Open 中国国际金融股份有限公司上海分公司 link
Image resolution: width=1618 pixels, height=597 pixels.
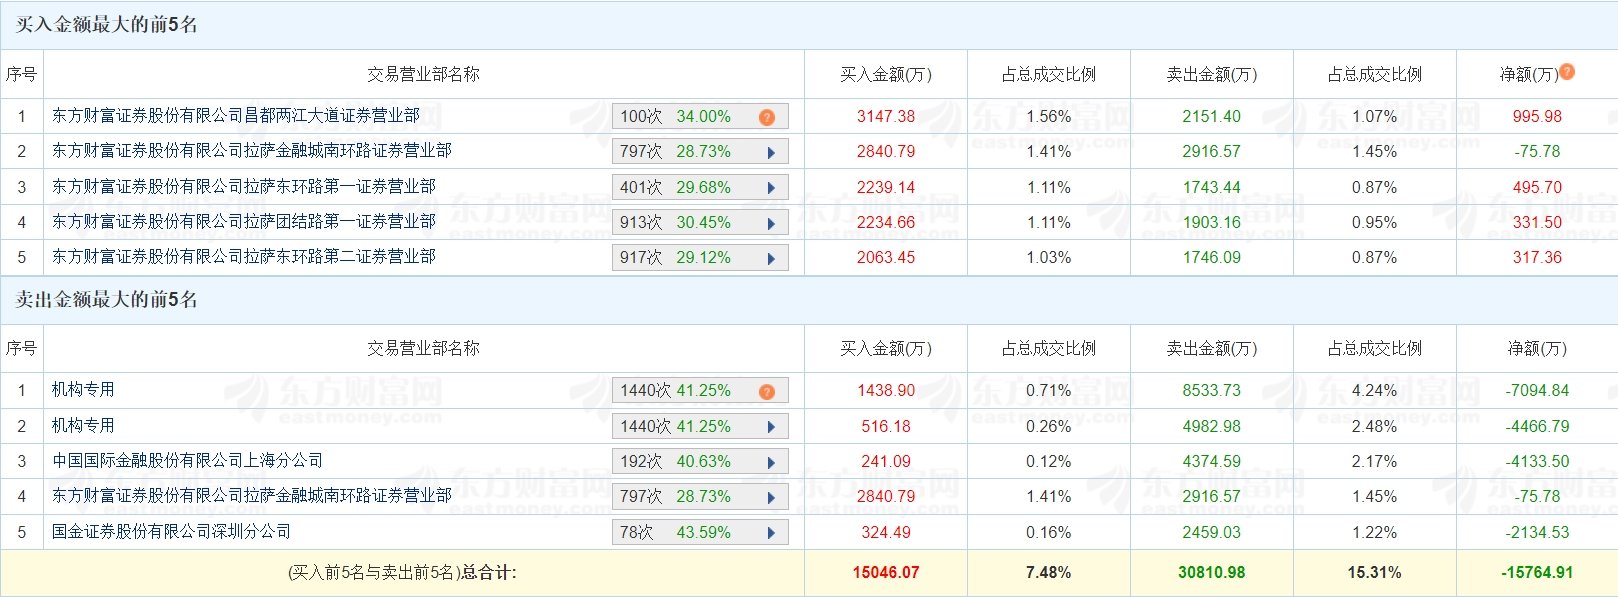click(x=188, y=461)
